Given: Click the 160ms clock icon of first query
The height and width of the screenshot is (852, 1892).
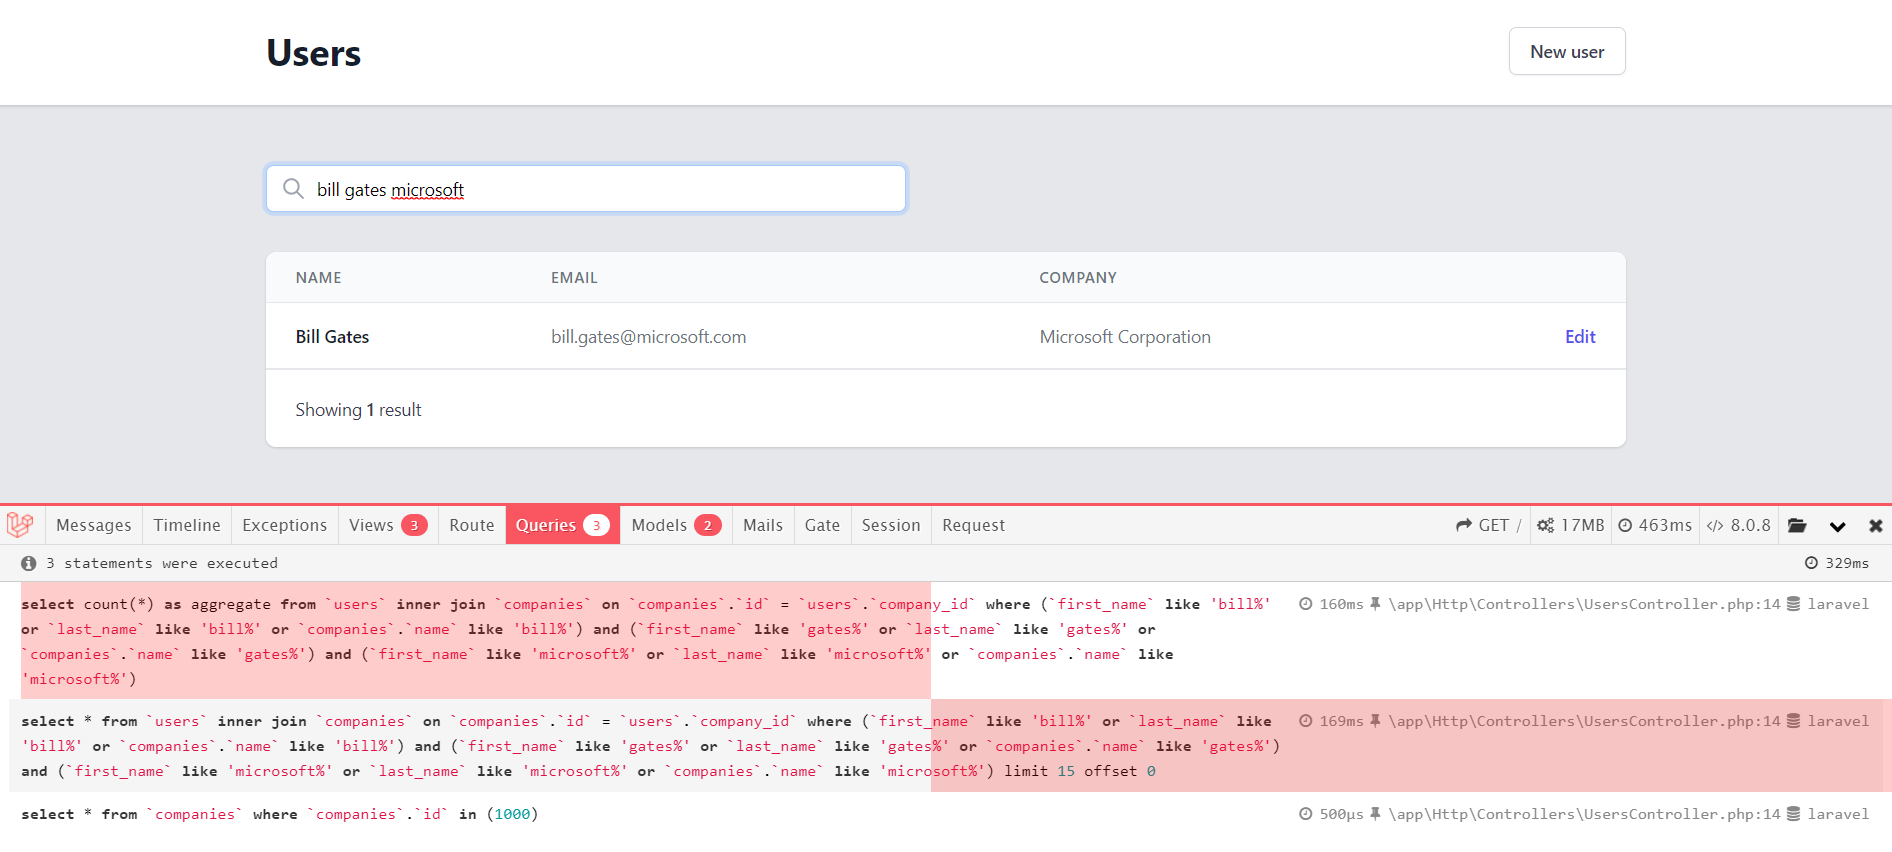Looking at the screenshot, I should coord(1305,604).
